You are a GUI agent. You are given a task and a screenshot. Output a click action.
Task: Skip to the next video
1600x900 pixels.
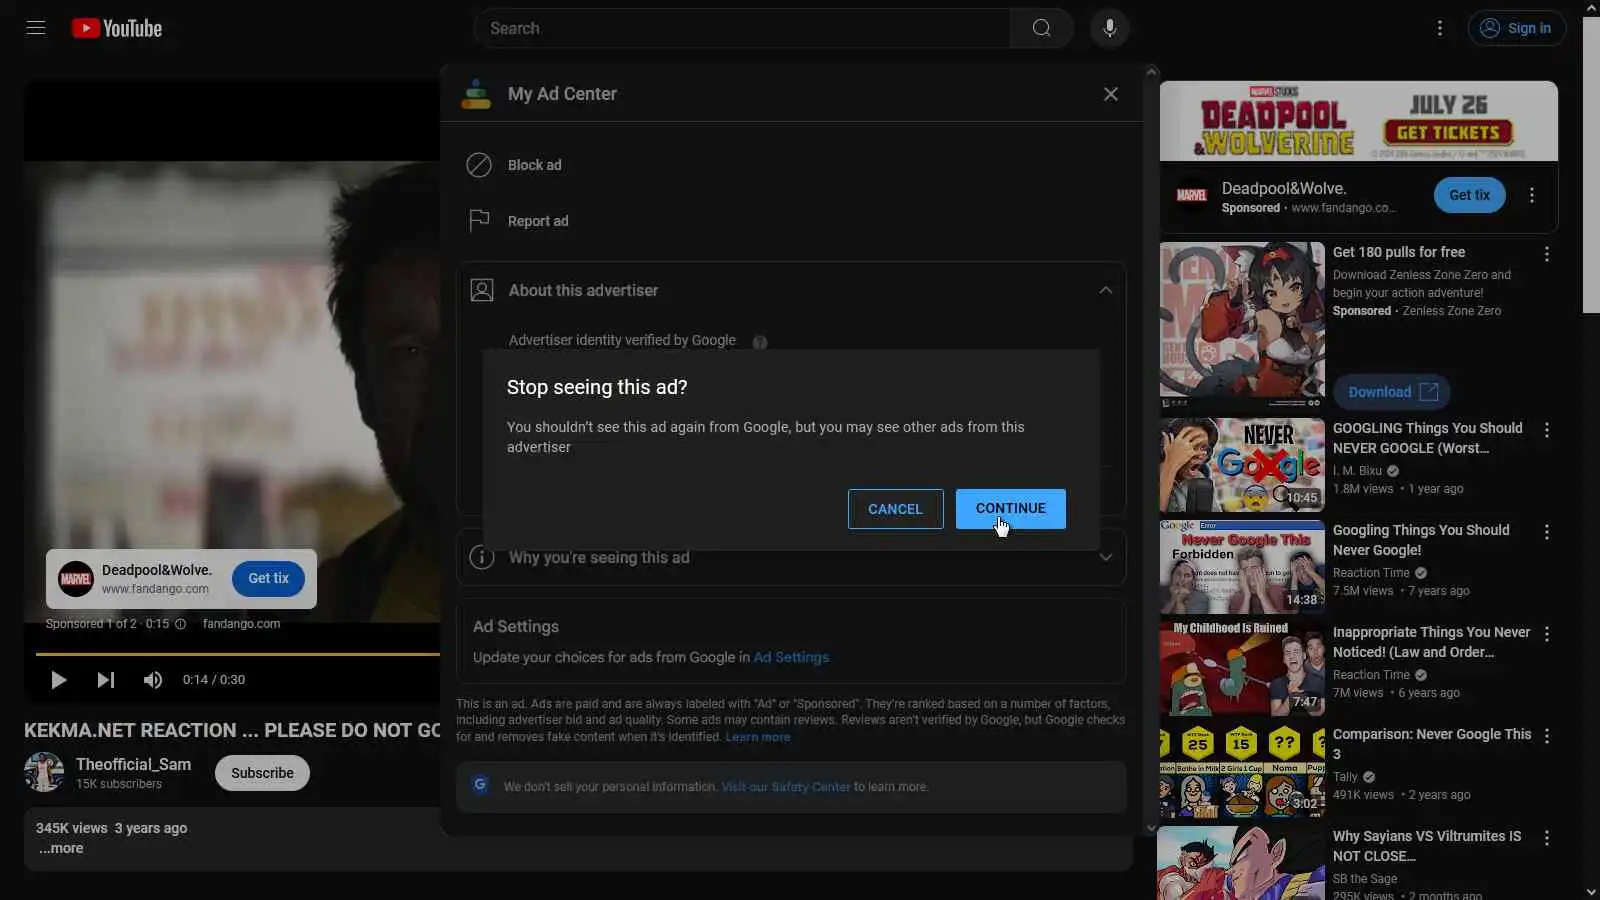[105, 680]
